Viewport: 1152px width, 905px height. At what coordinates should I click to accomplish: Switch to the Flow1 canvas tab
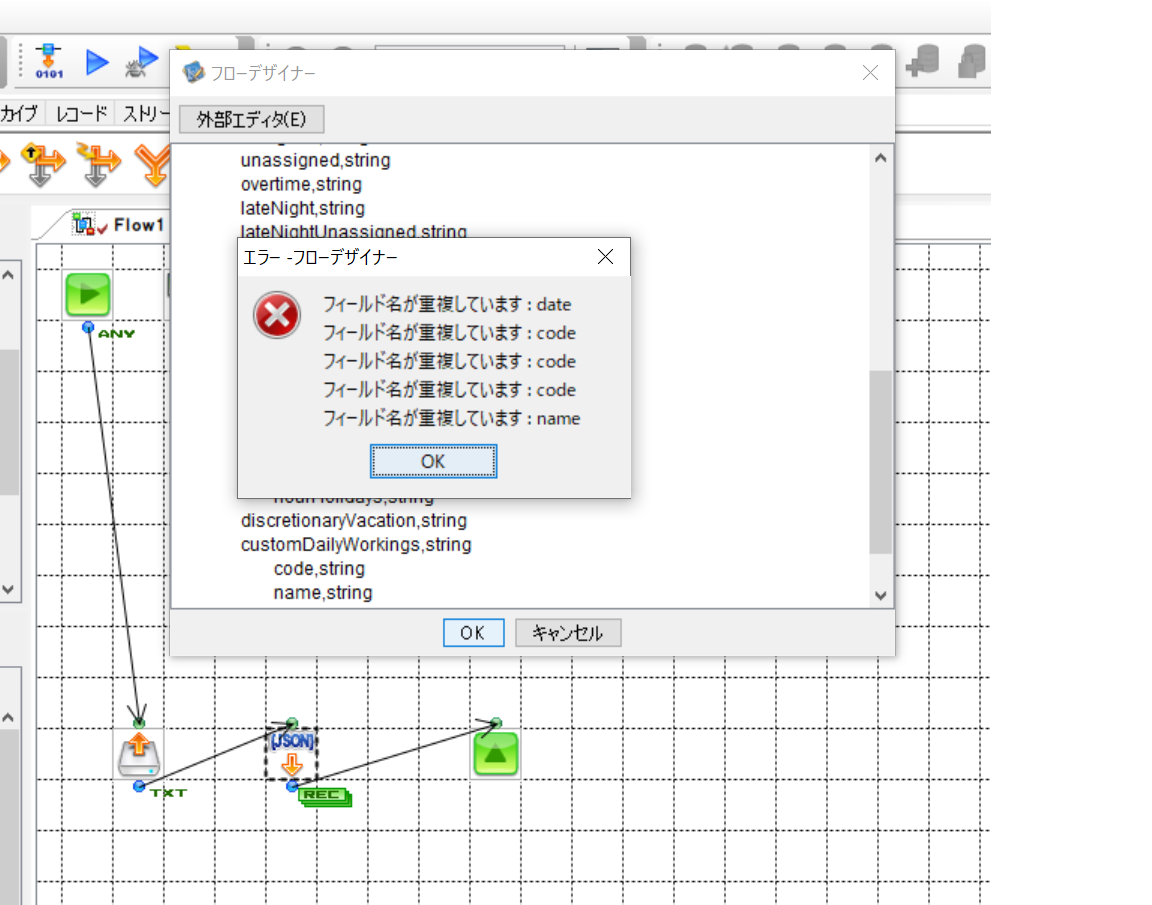pos(120,225)
